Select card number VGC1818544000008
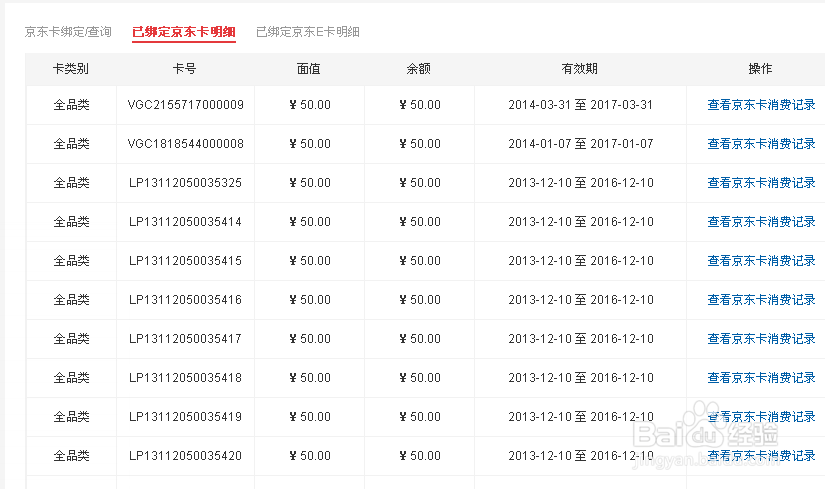The height and width of the screenshot is (489, 825). pyautogui.click(x=185, y=144)
